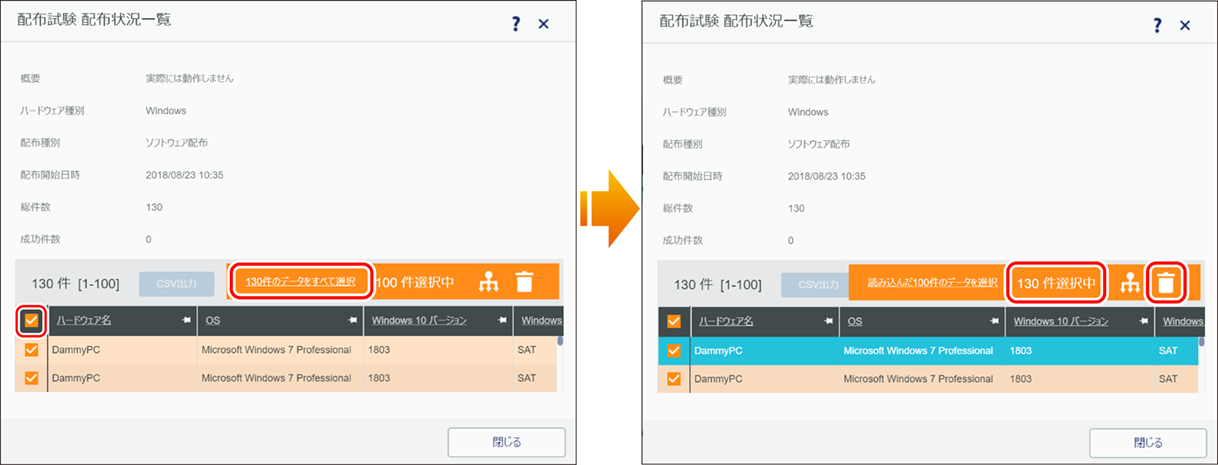1218x465 pixels.
Task: Sort by ハードウェア名 in 130 件選択中 dialog
Action: point(725,321)
